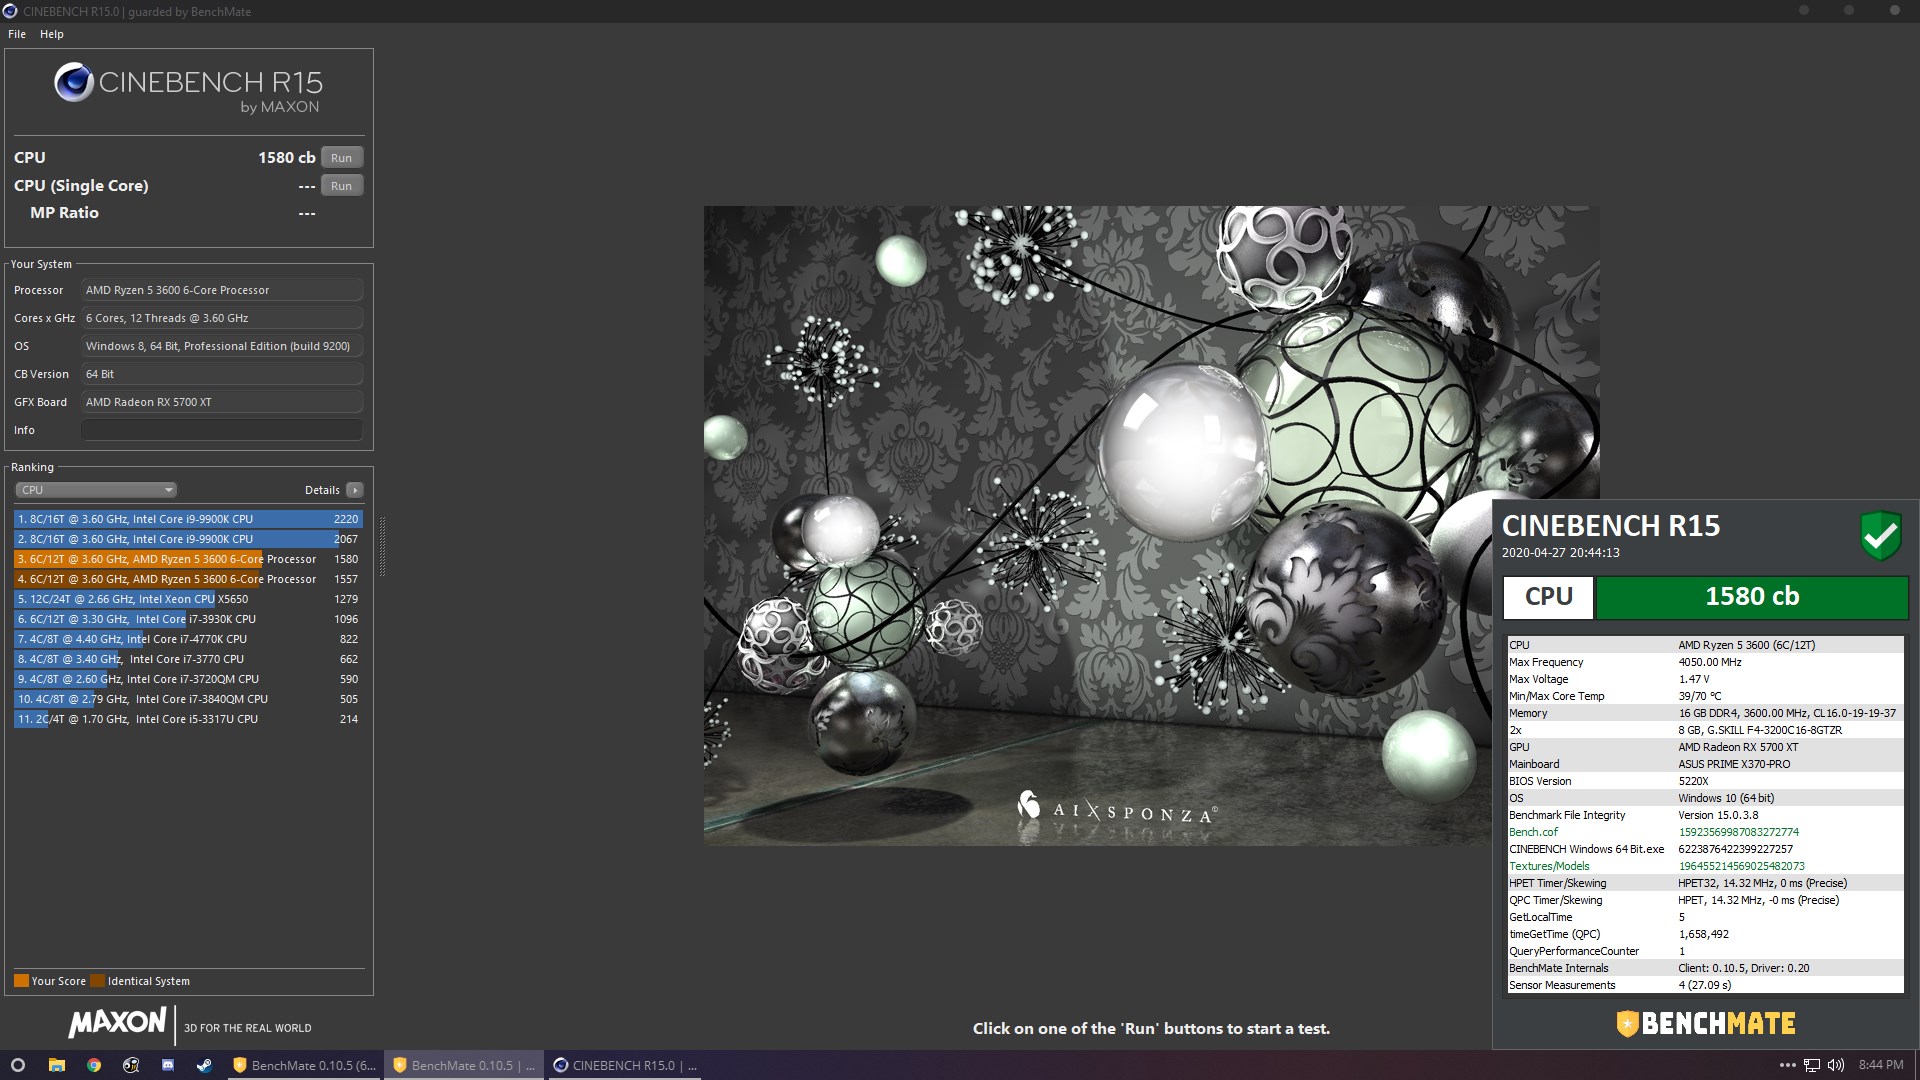The width and height of the screenshot is (1920, 1080).
Task: Click the OS field showing Windows 8
Action: [x=222, y=346]
